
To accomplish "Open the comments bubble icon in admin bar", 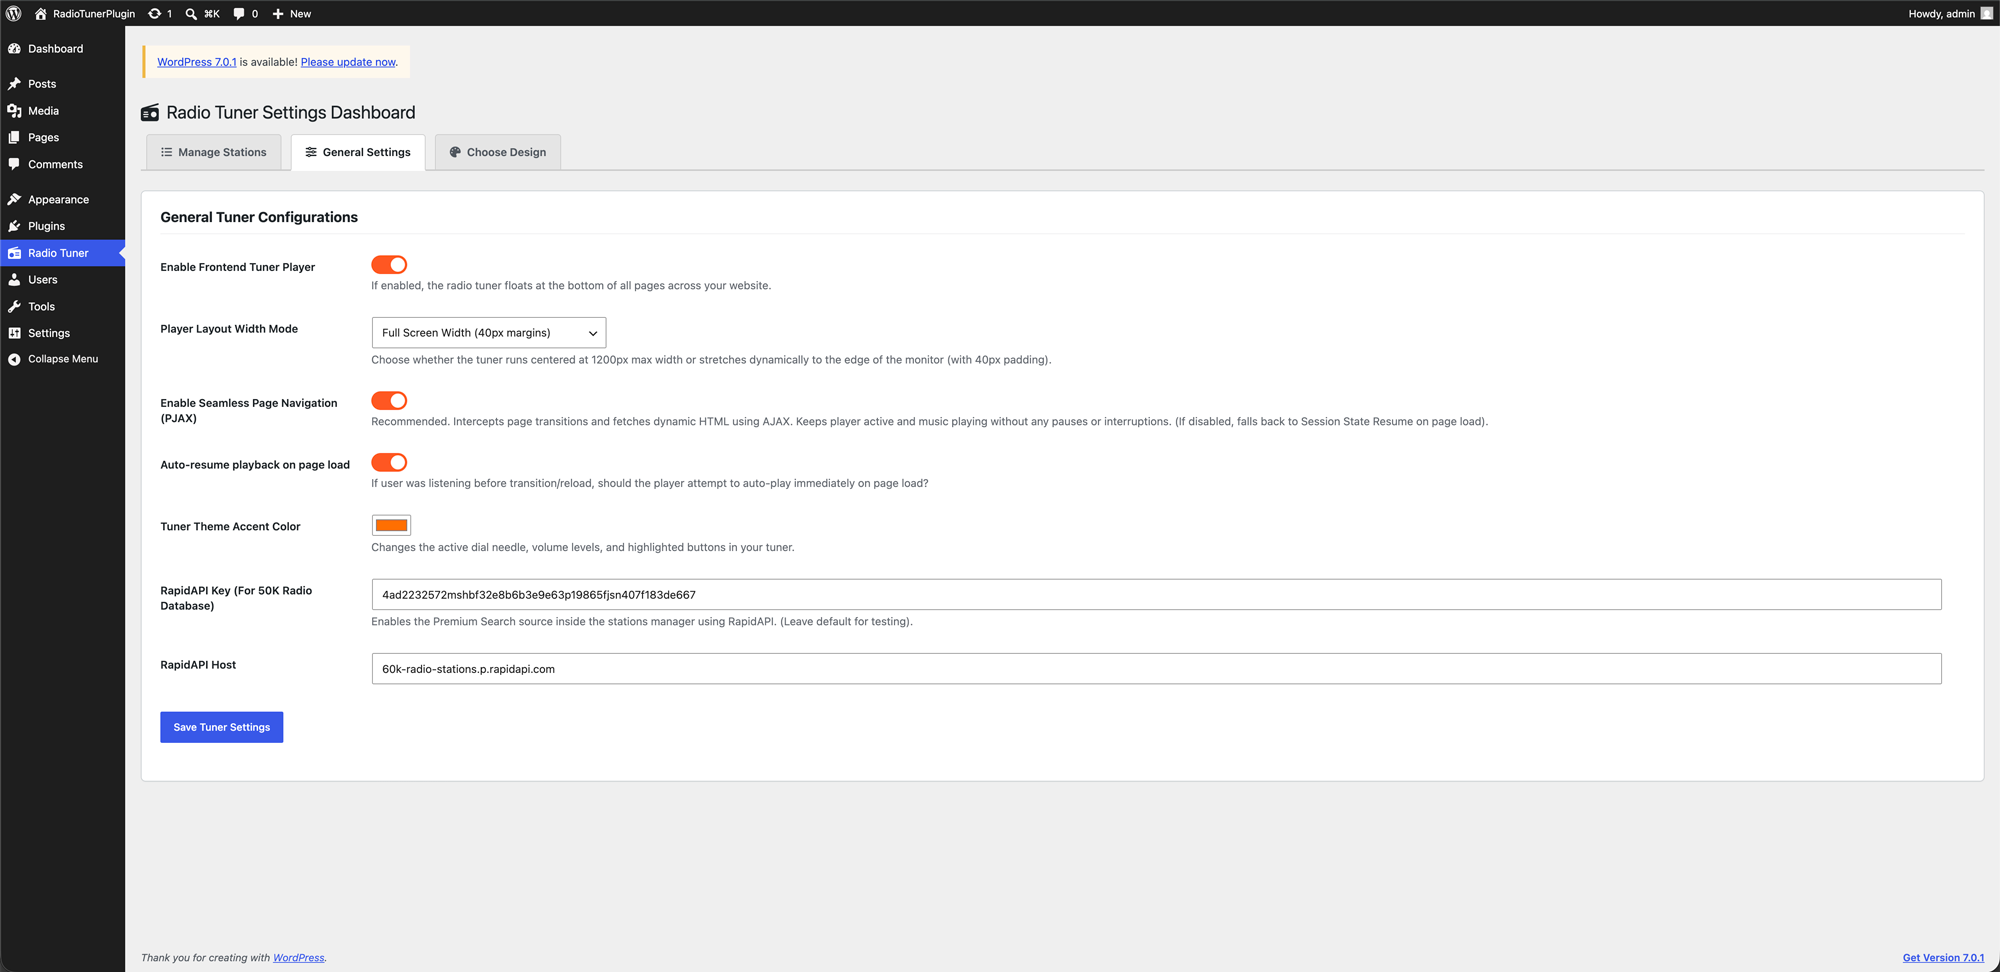I will point(239,14).
